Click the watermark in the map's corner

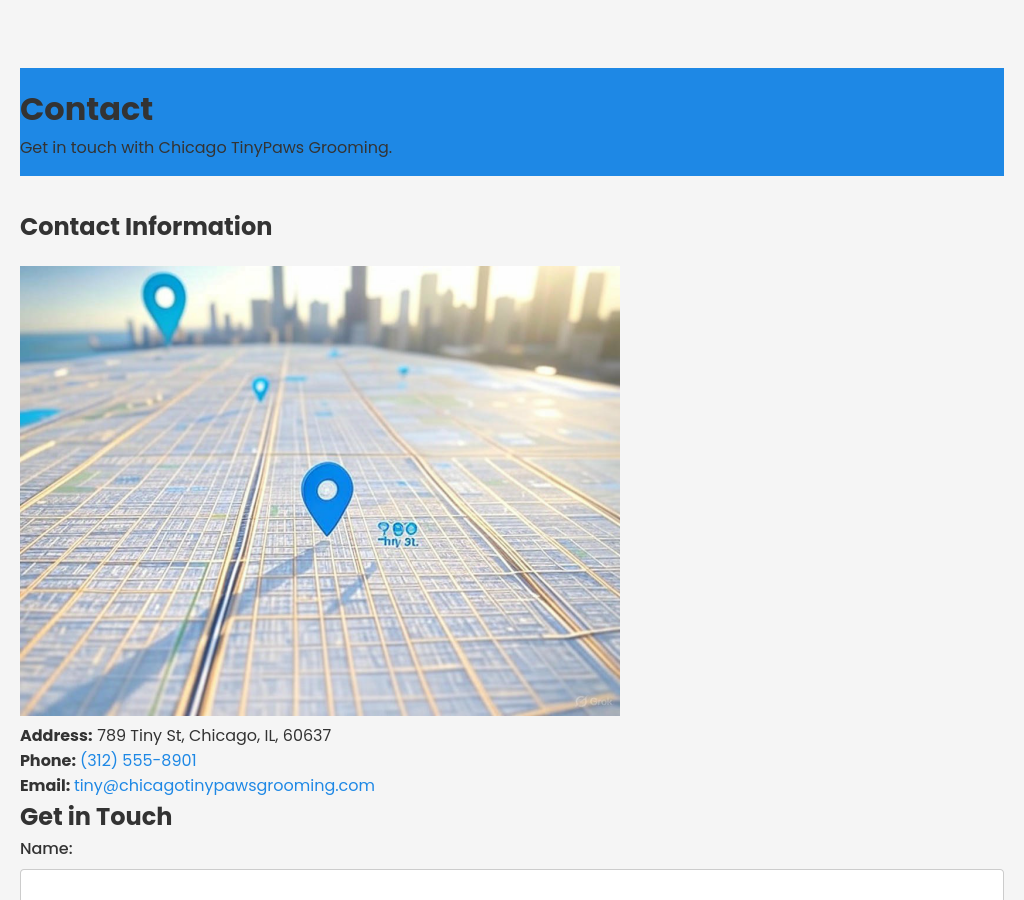click(594, 701)
